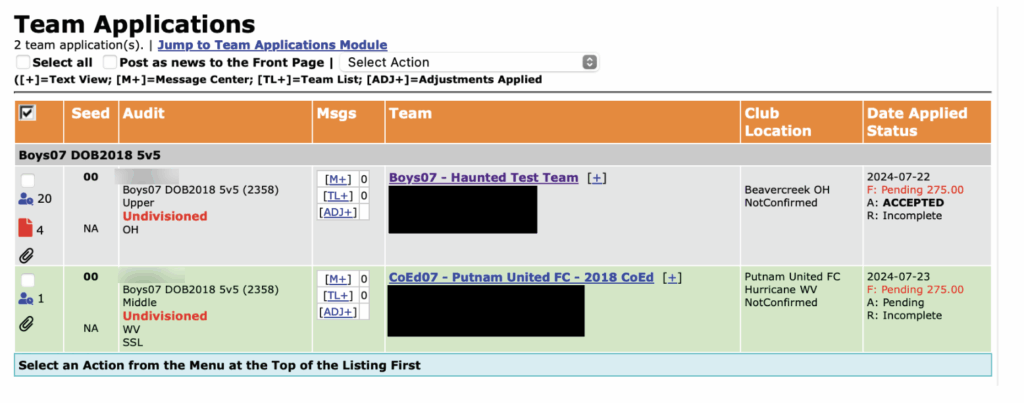
Task: Enable Post as news to Front Page
Action: tap(110, 62)
